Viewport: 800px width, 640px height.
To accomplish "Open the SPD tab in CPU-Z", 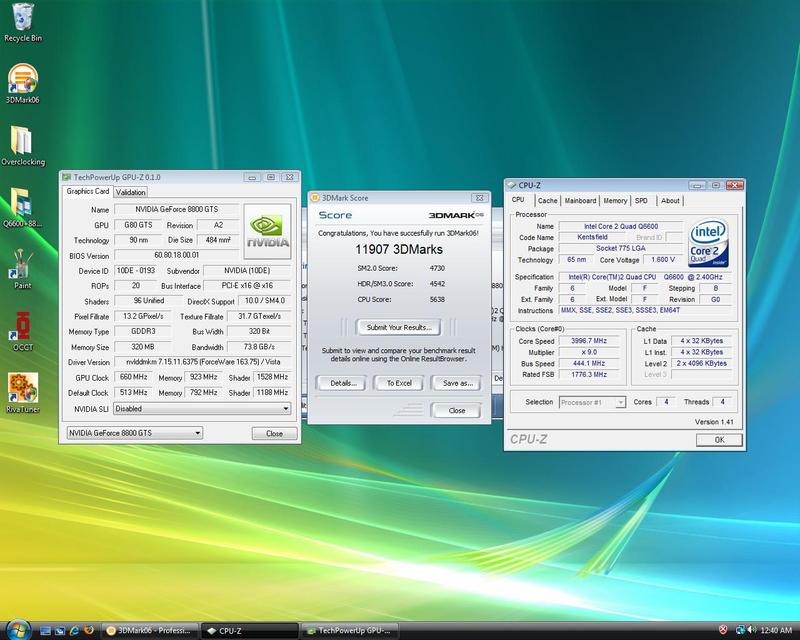I will click(642, 201).
